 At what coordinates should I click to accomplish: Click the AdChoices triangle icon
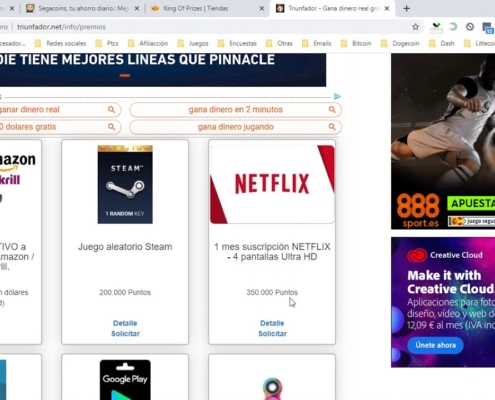click(337, 96)
